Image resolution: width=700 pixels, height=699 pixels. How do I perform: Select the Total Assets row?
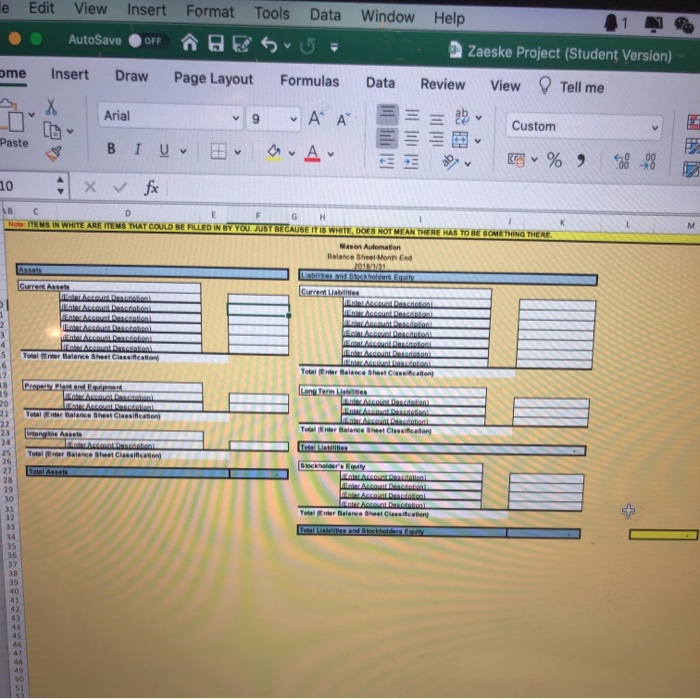(x=157, y=473)
